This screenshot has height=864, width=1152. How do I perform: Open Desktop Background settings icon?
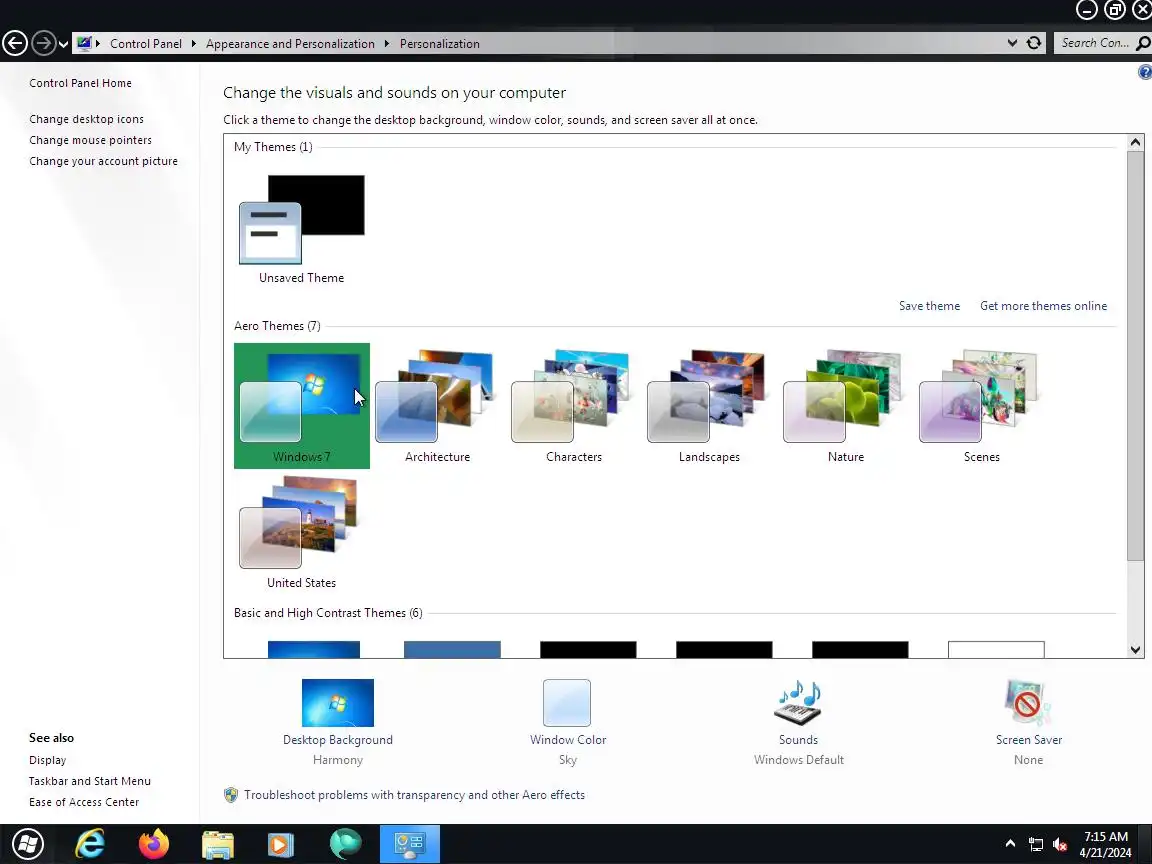tap(338, 702)
